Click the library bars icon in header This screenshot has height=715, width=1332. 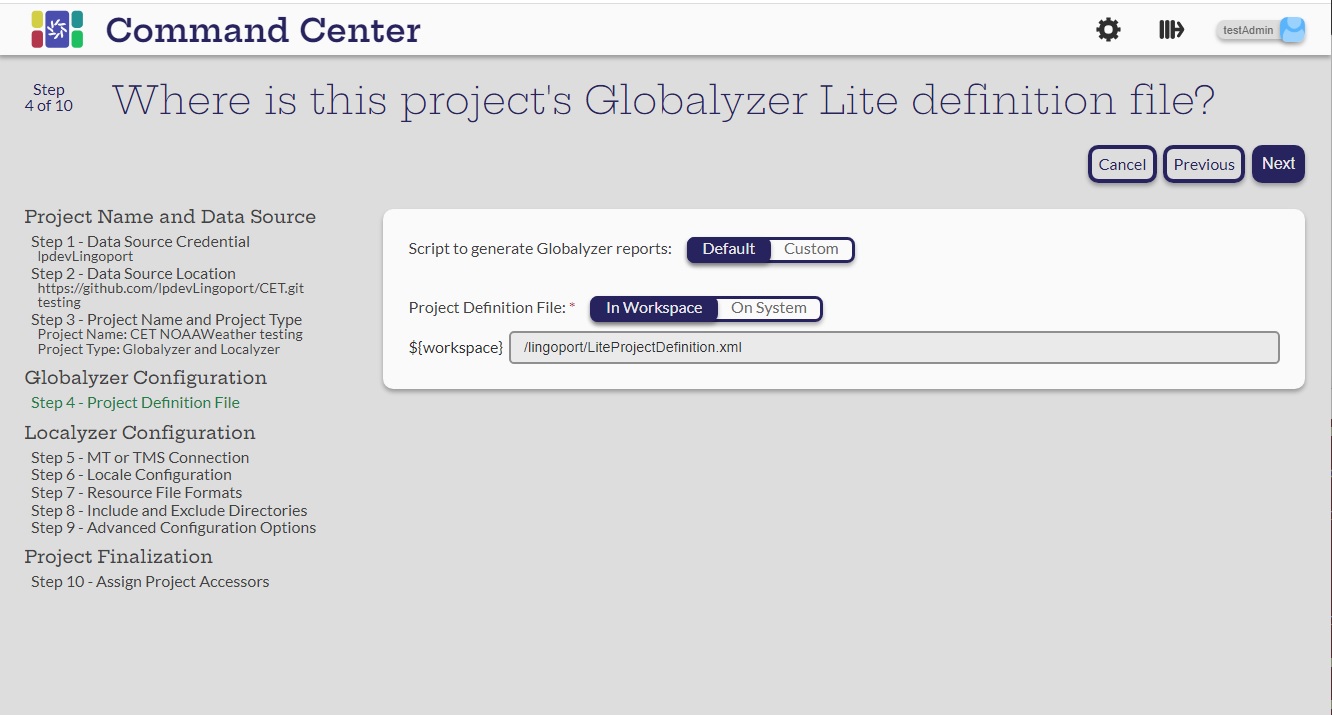(x=1171, y=30)
